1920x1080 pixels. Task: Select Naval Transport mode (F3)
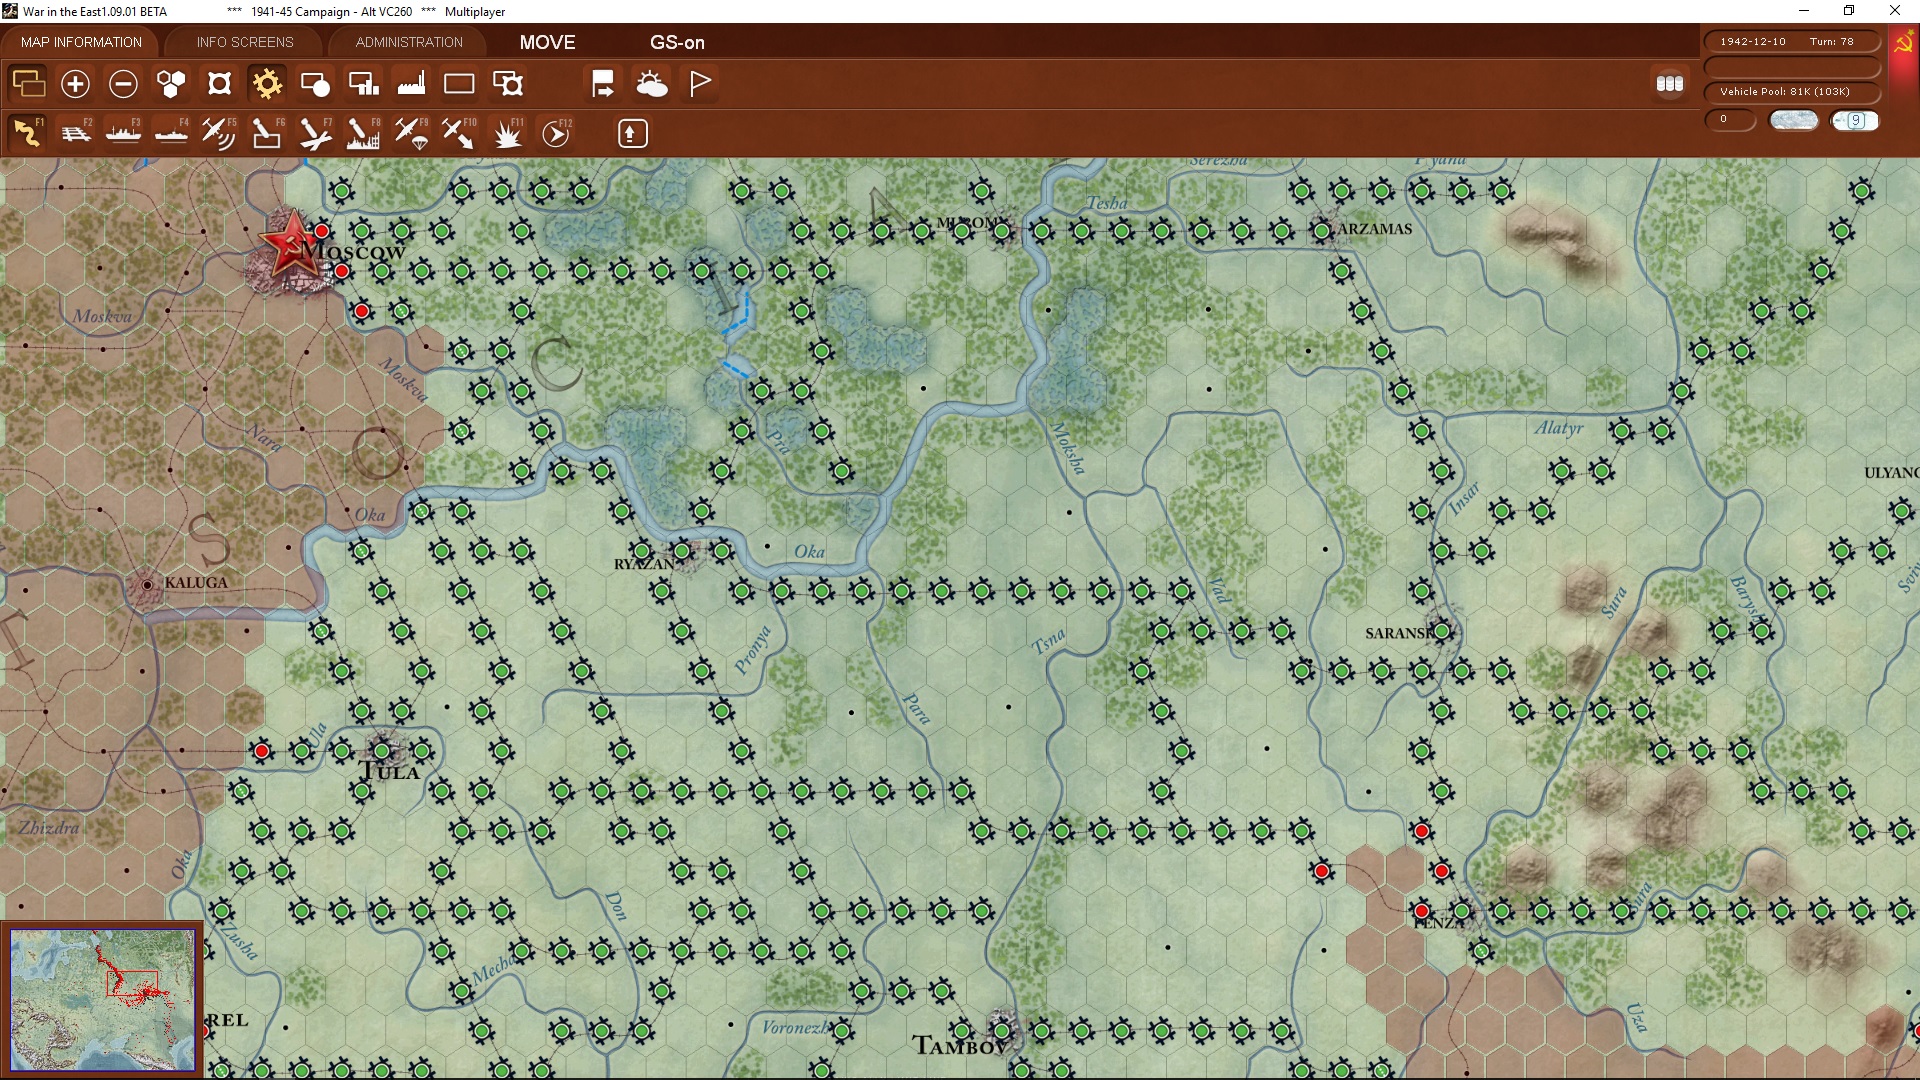coord(124,133)
